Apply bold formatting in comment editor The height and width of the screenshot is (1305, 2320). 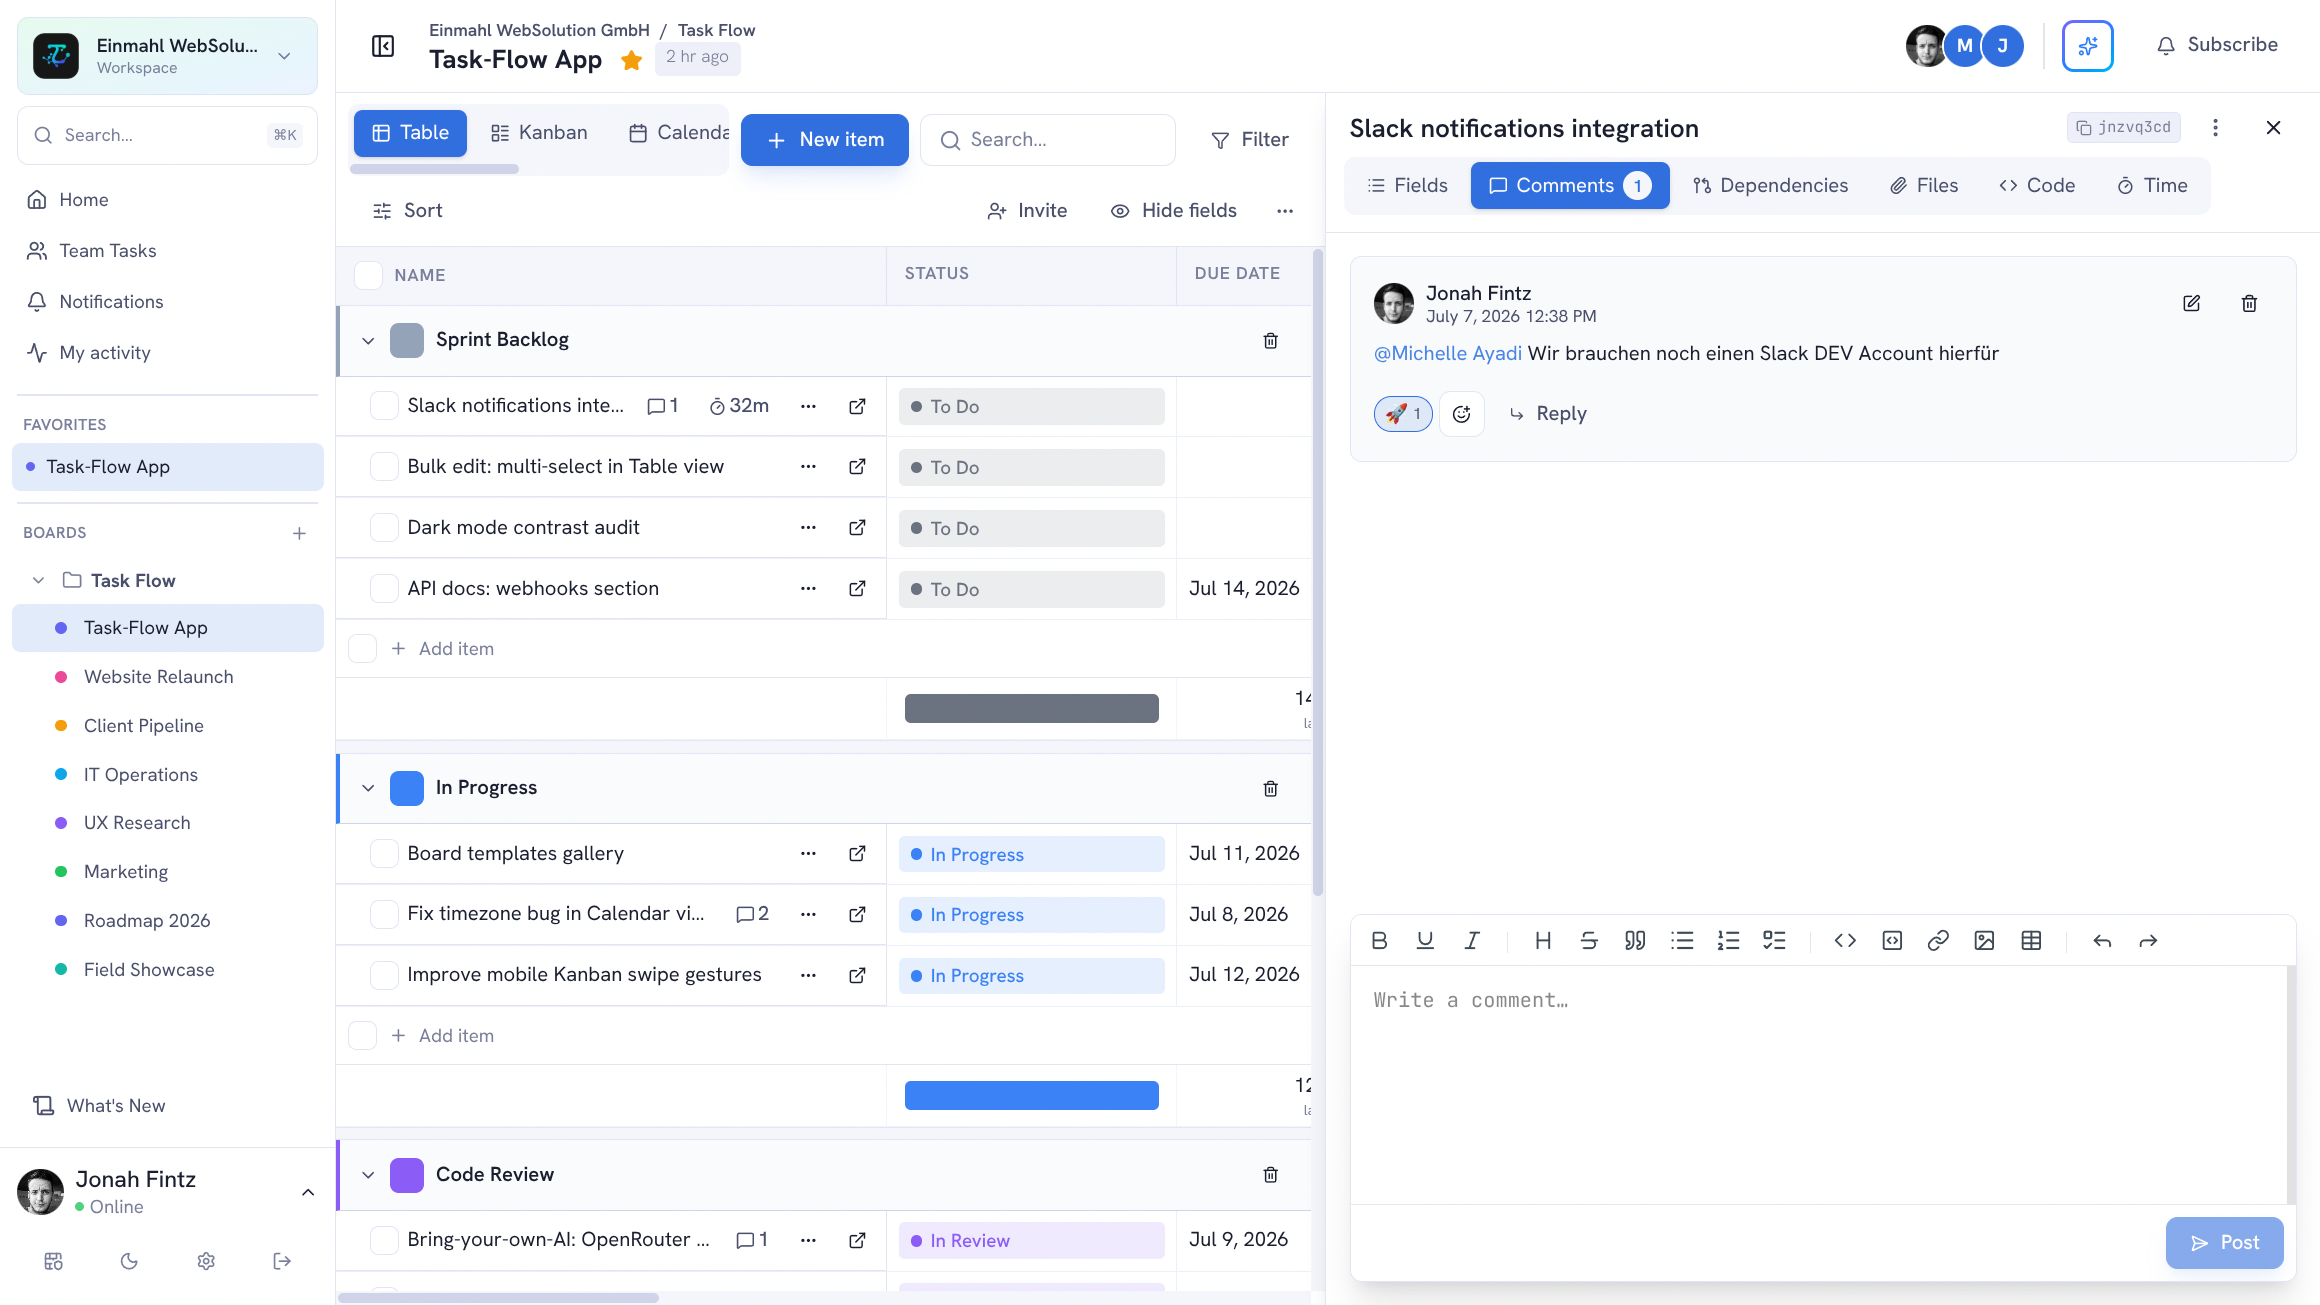[1379, 940]
